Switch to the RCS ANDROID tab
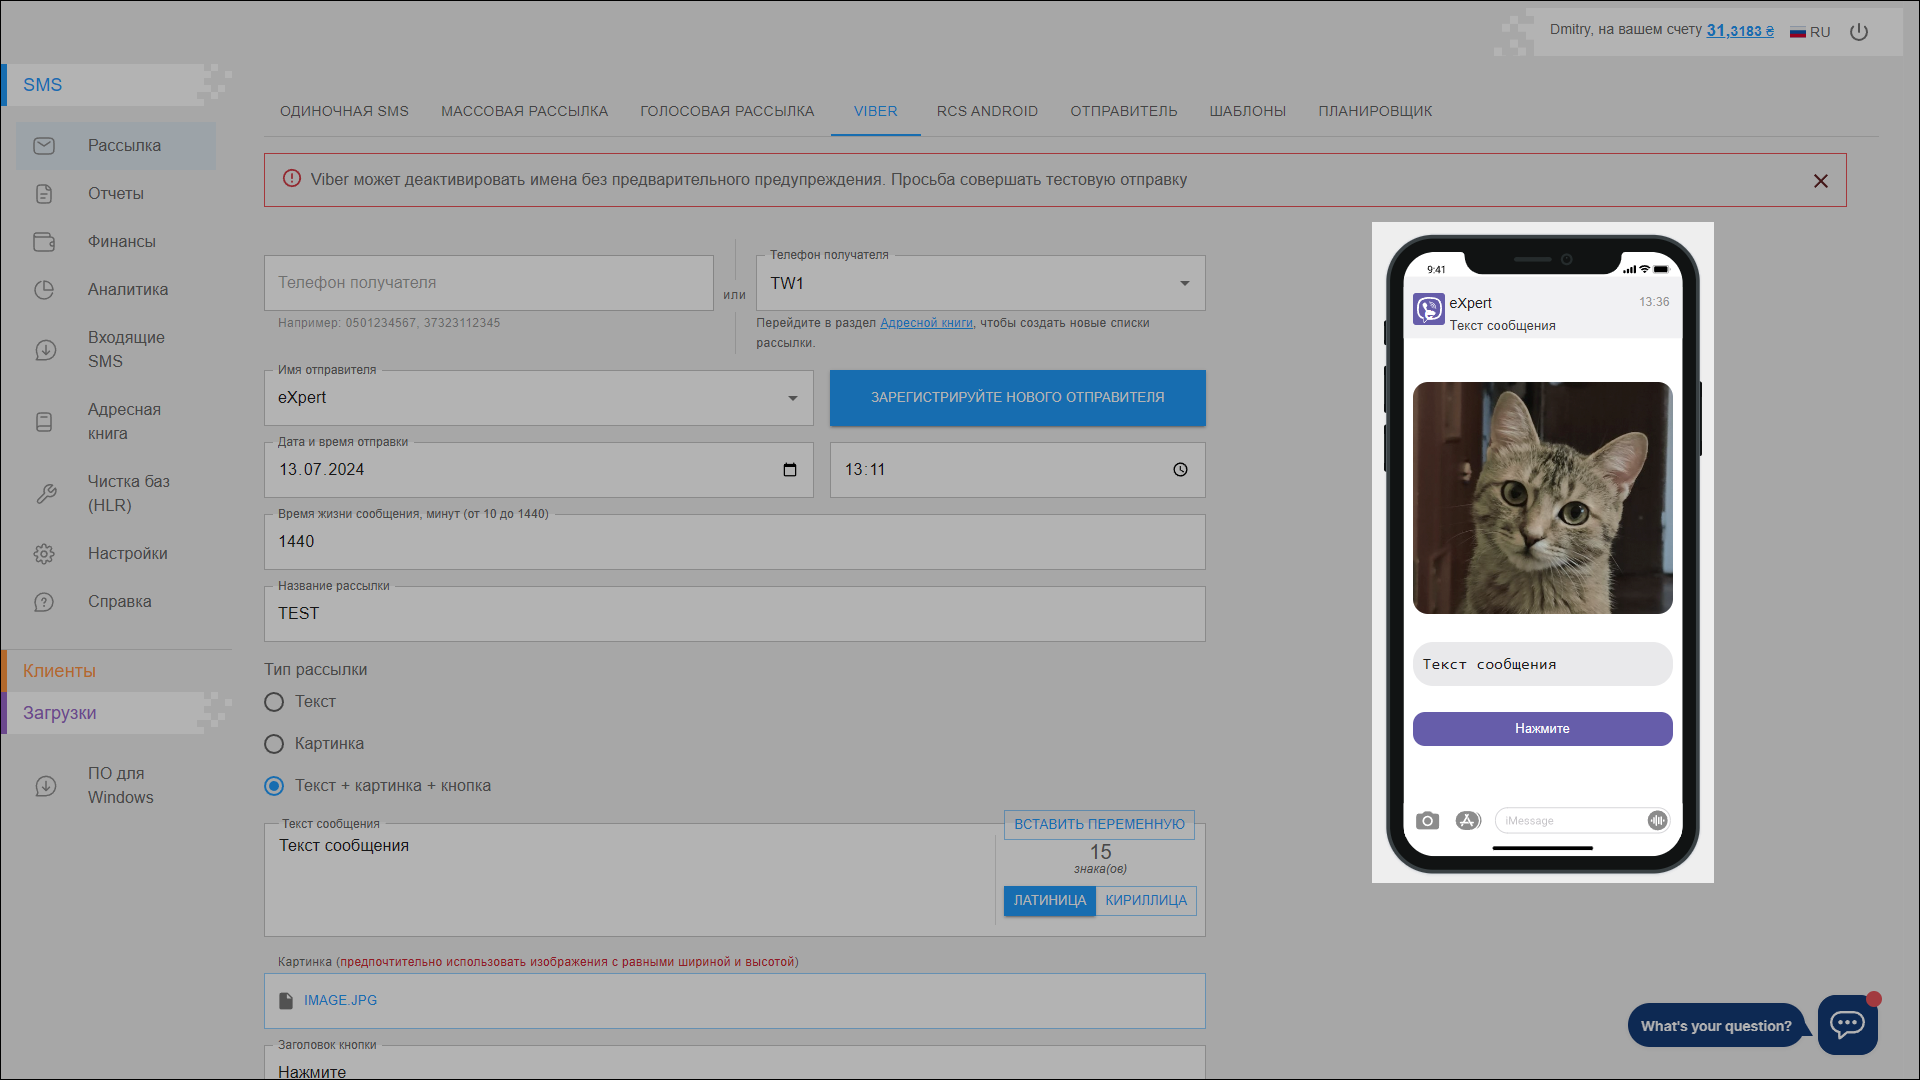The width and height of the screenshot is (1920, 1080). point(987,111)
